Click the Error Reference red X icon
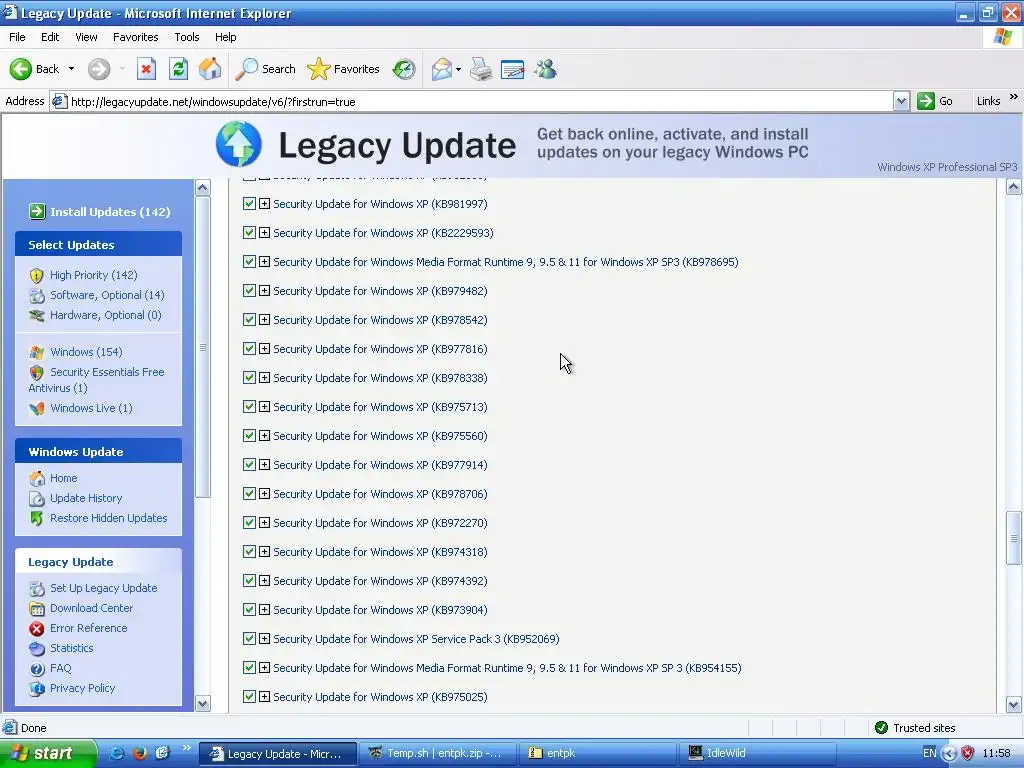This screenshot has height=768, width=1024. [37, 629]
